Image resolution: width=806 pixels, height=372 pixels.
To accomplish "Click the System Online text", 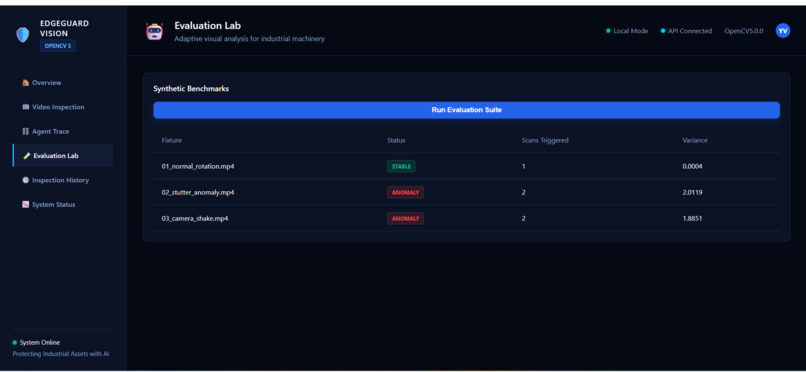I will [x=40, y=343].
